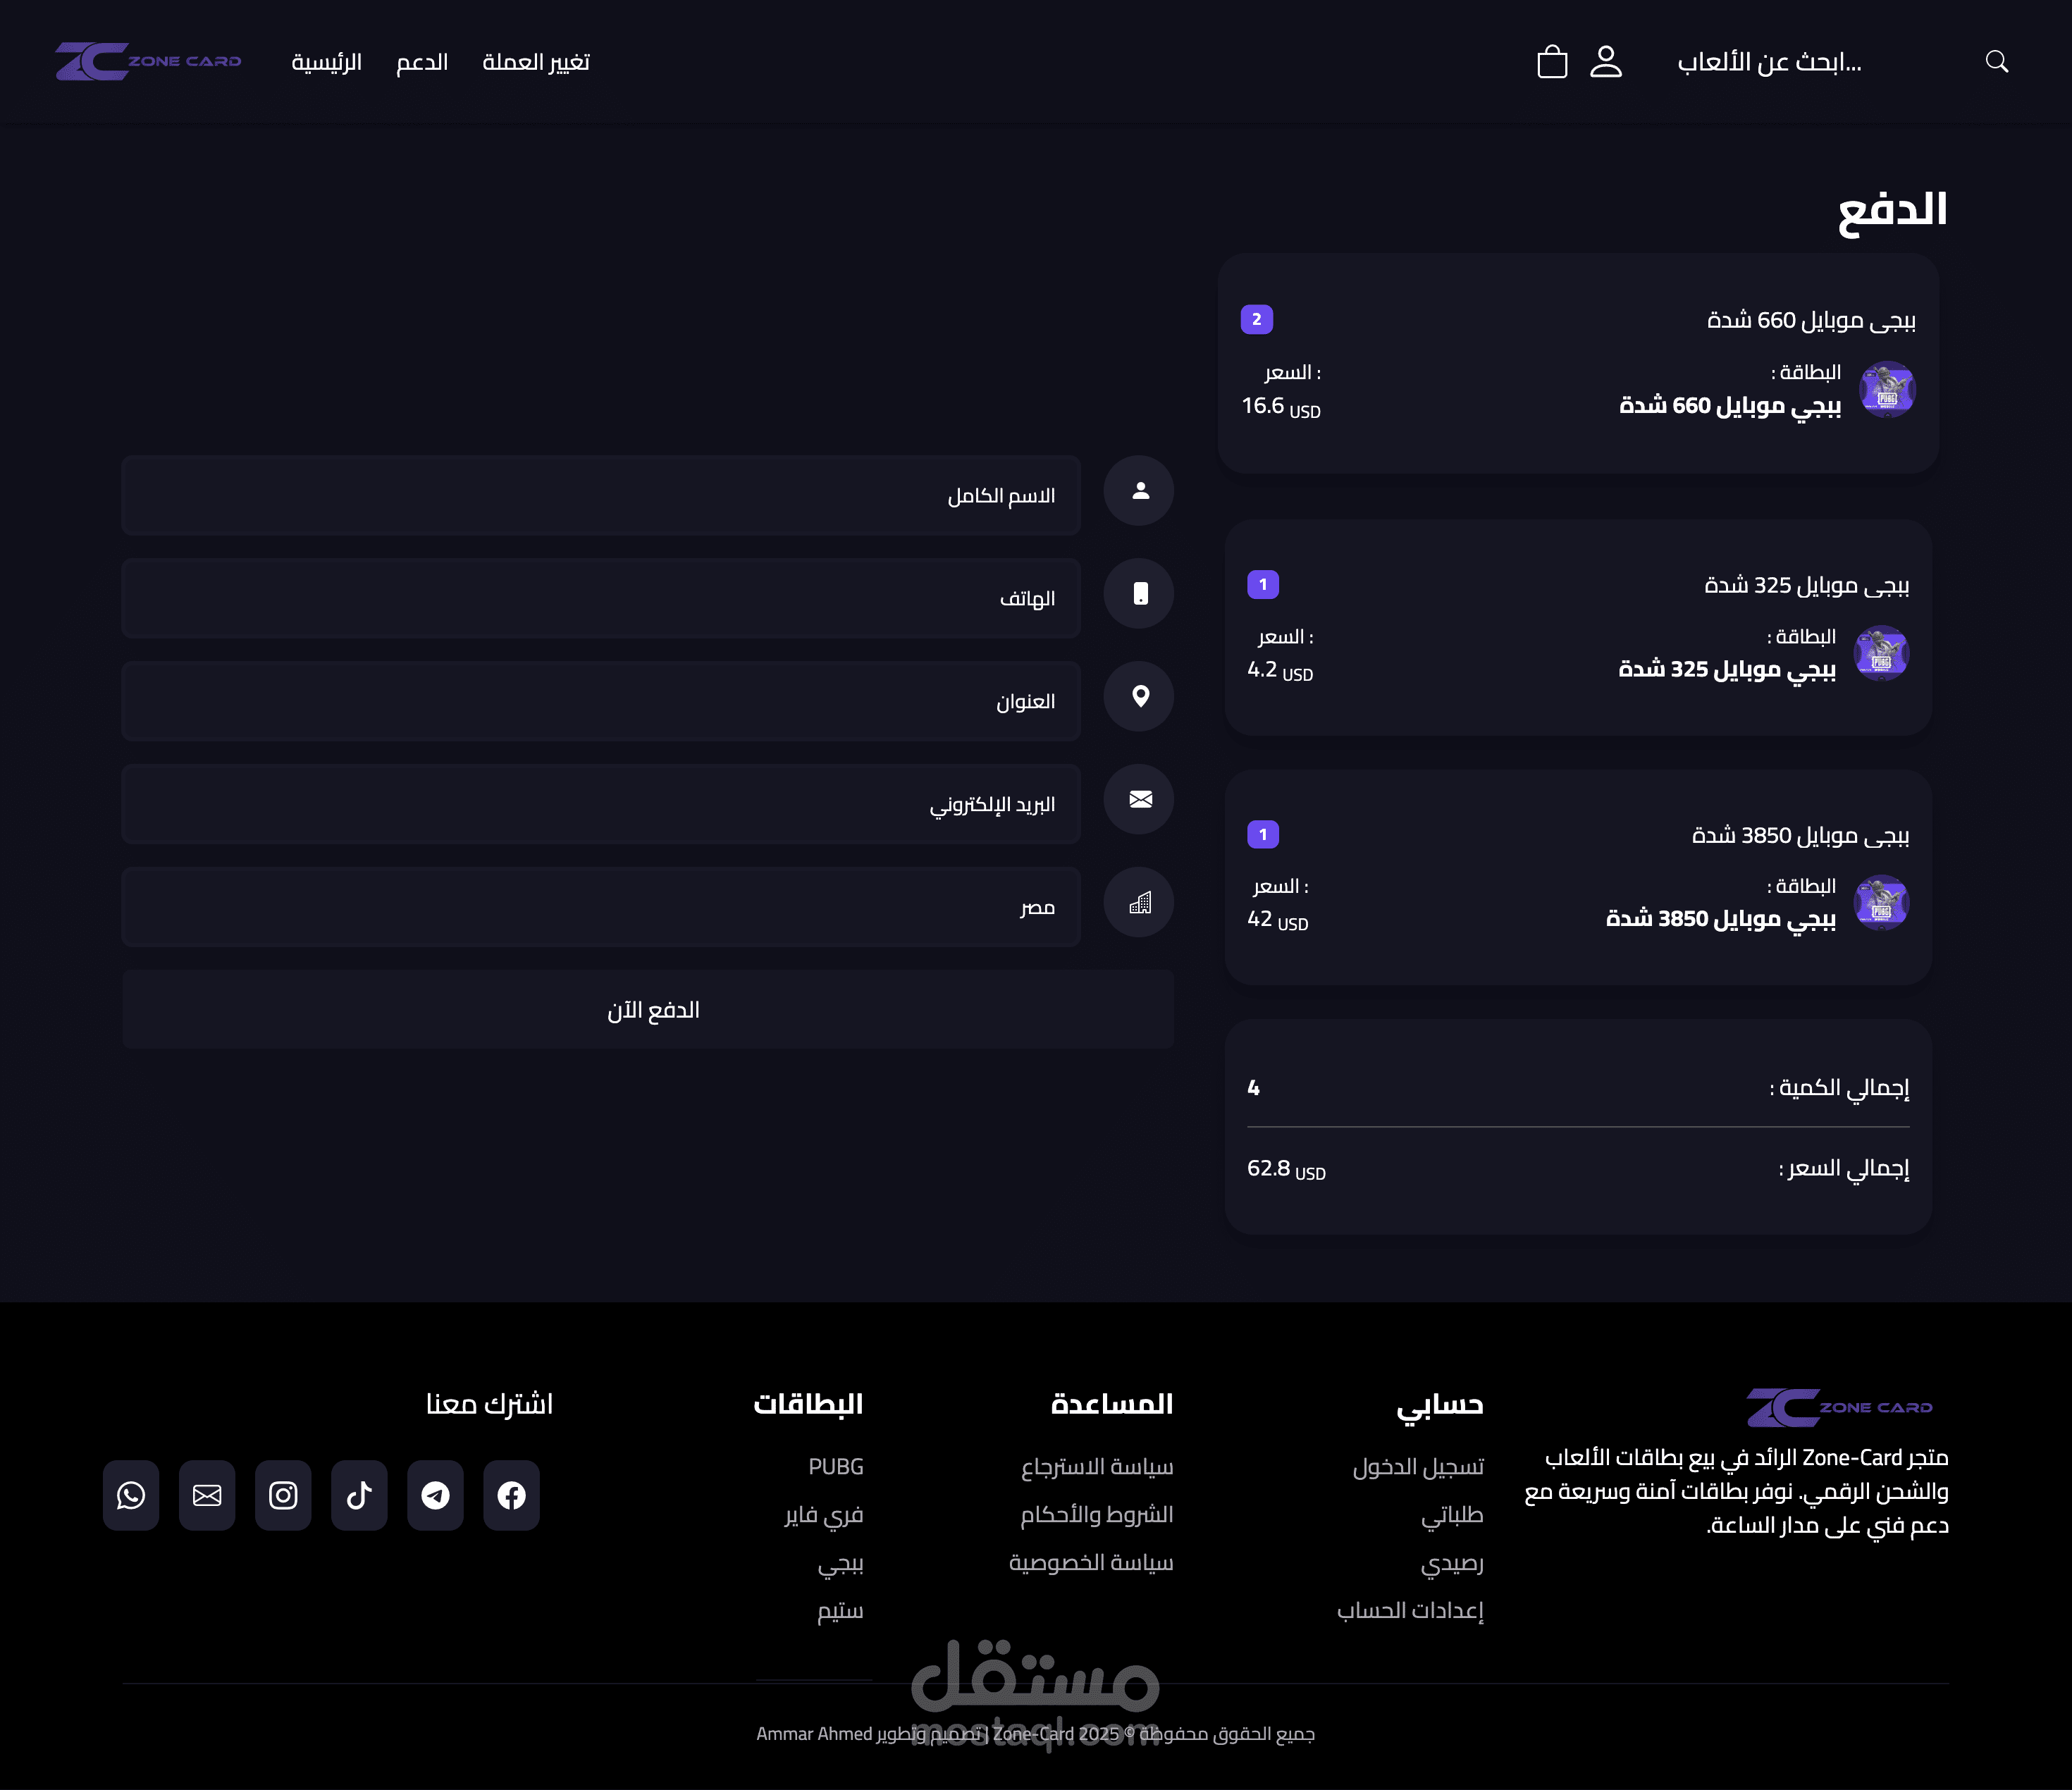Viewport: 2072px width, 1790px height.
Task: Open فري فاير link under البطاقات
Action: pos(824,1515)
